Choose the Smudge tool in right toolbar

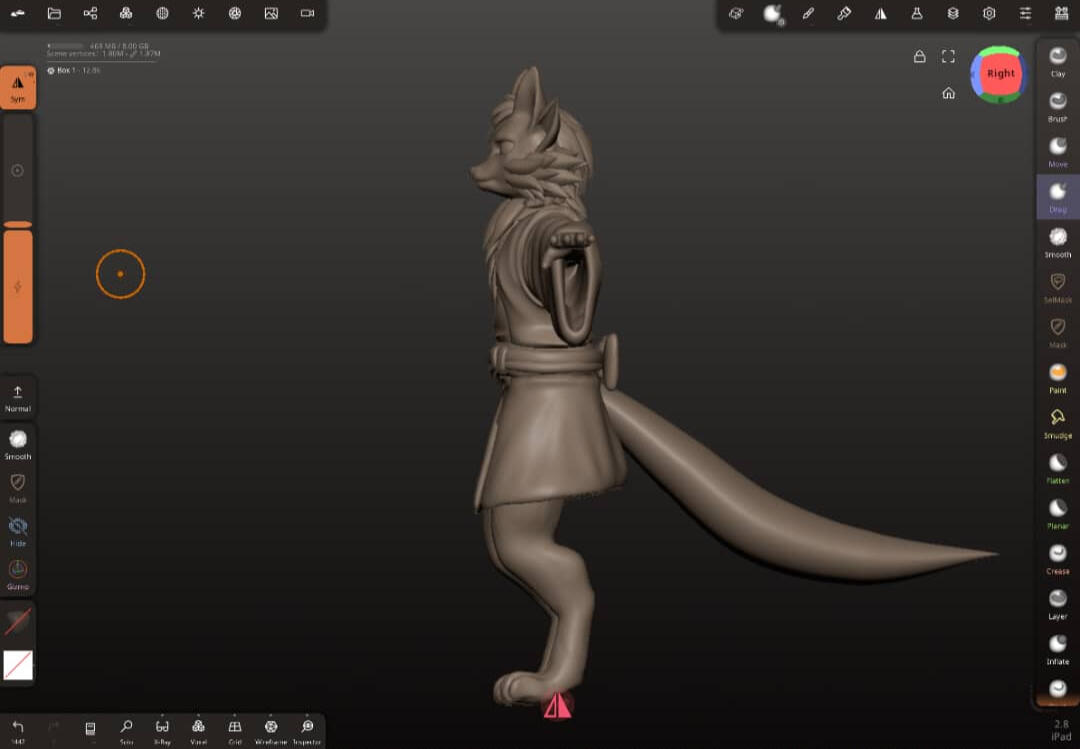pos(1058,423)
